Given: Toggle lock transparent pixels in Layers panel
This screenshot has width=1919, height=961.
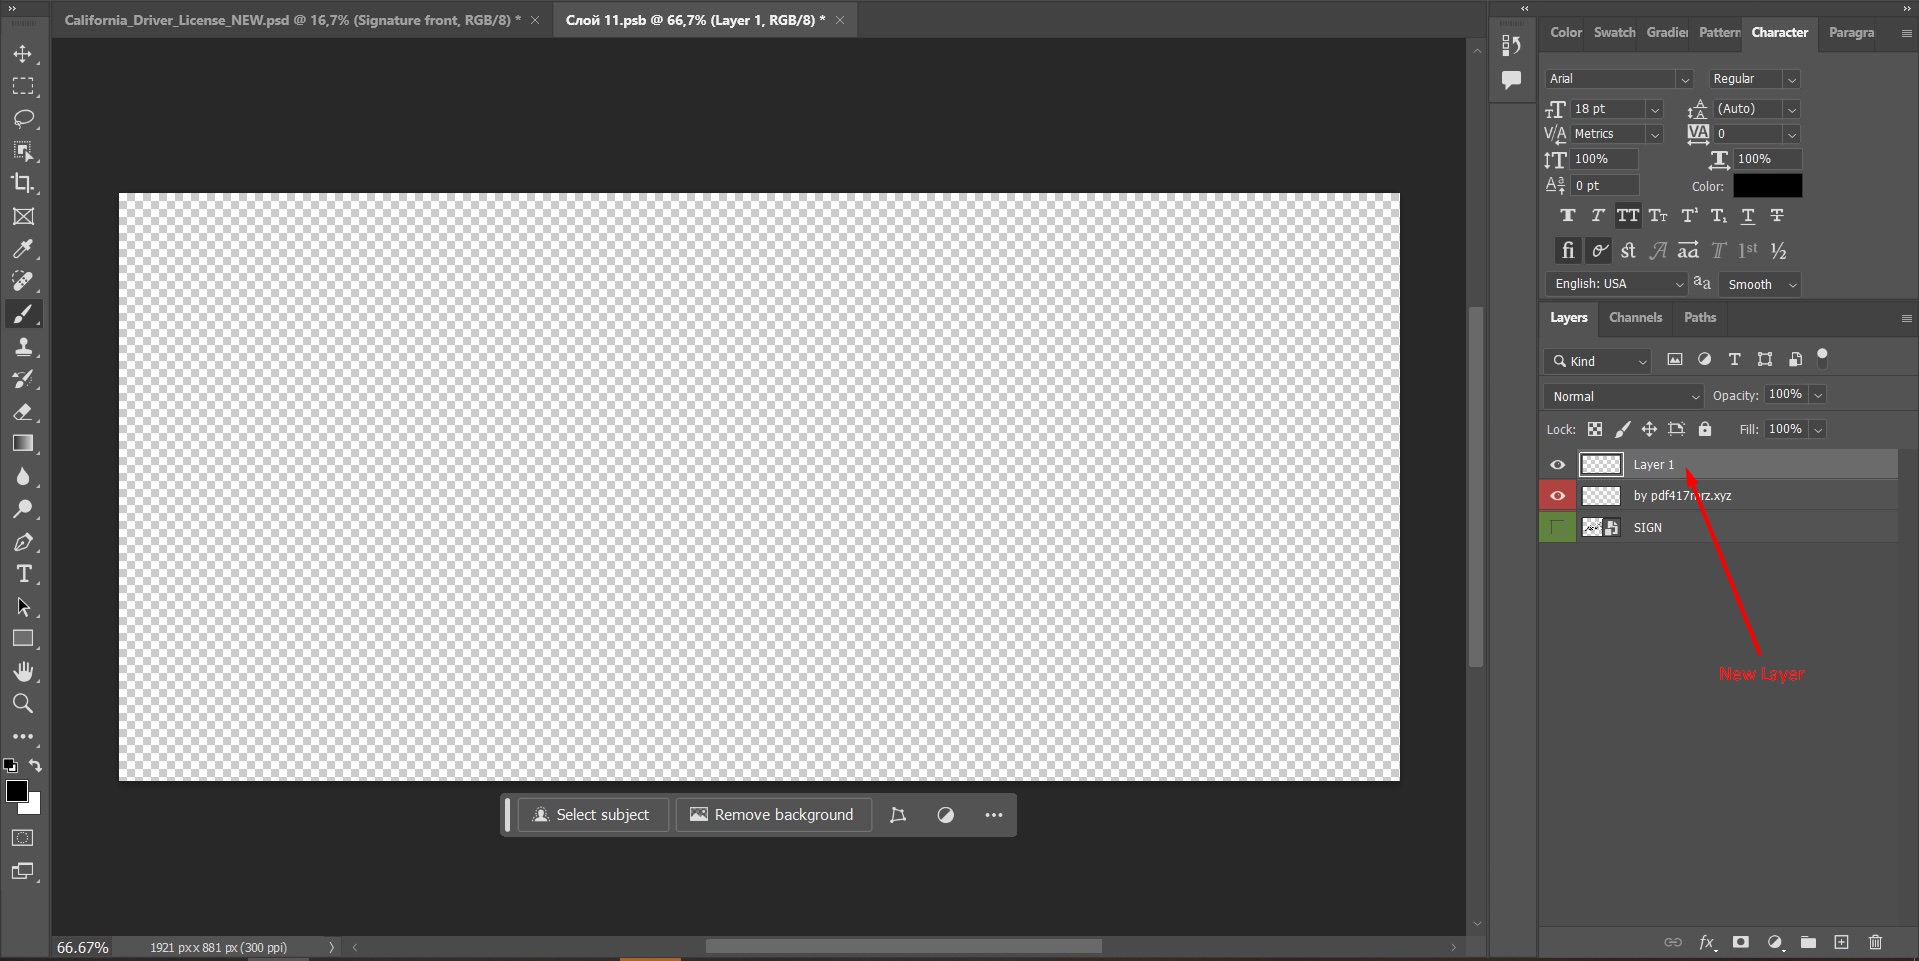Looking at the screenshot, I should click(1596, 429).
